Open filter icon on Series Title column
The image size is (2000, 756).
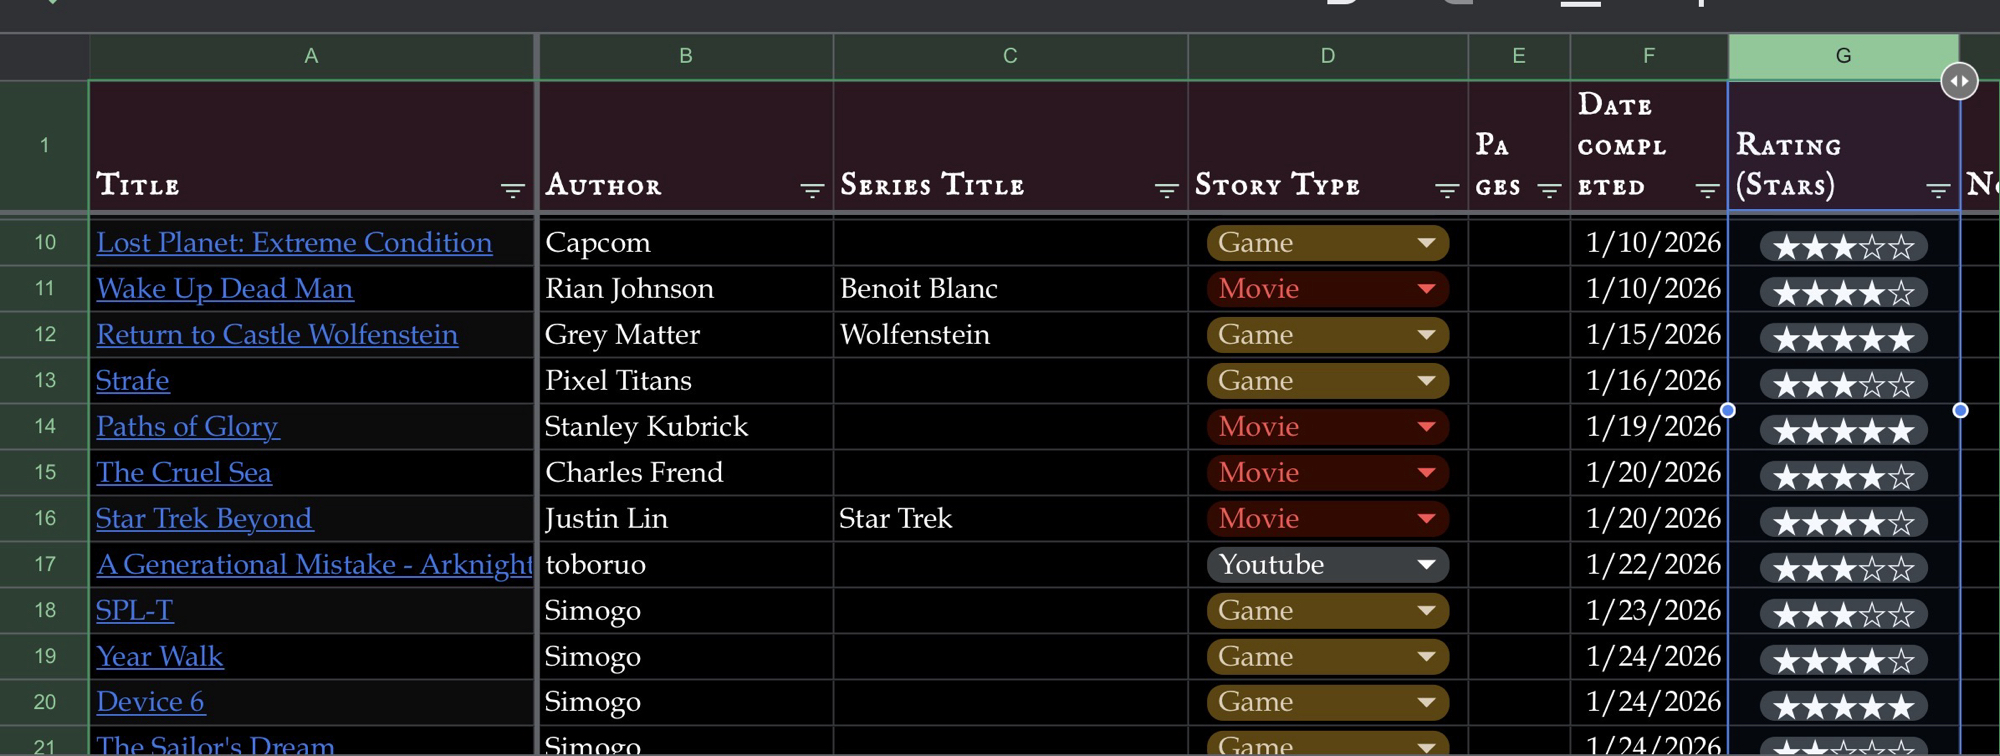tap(1165, 190)
